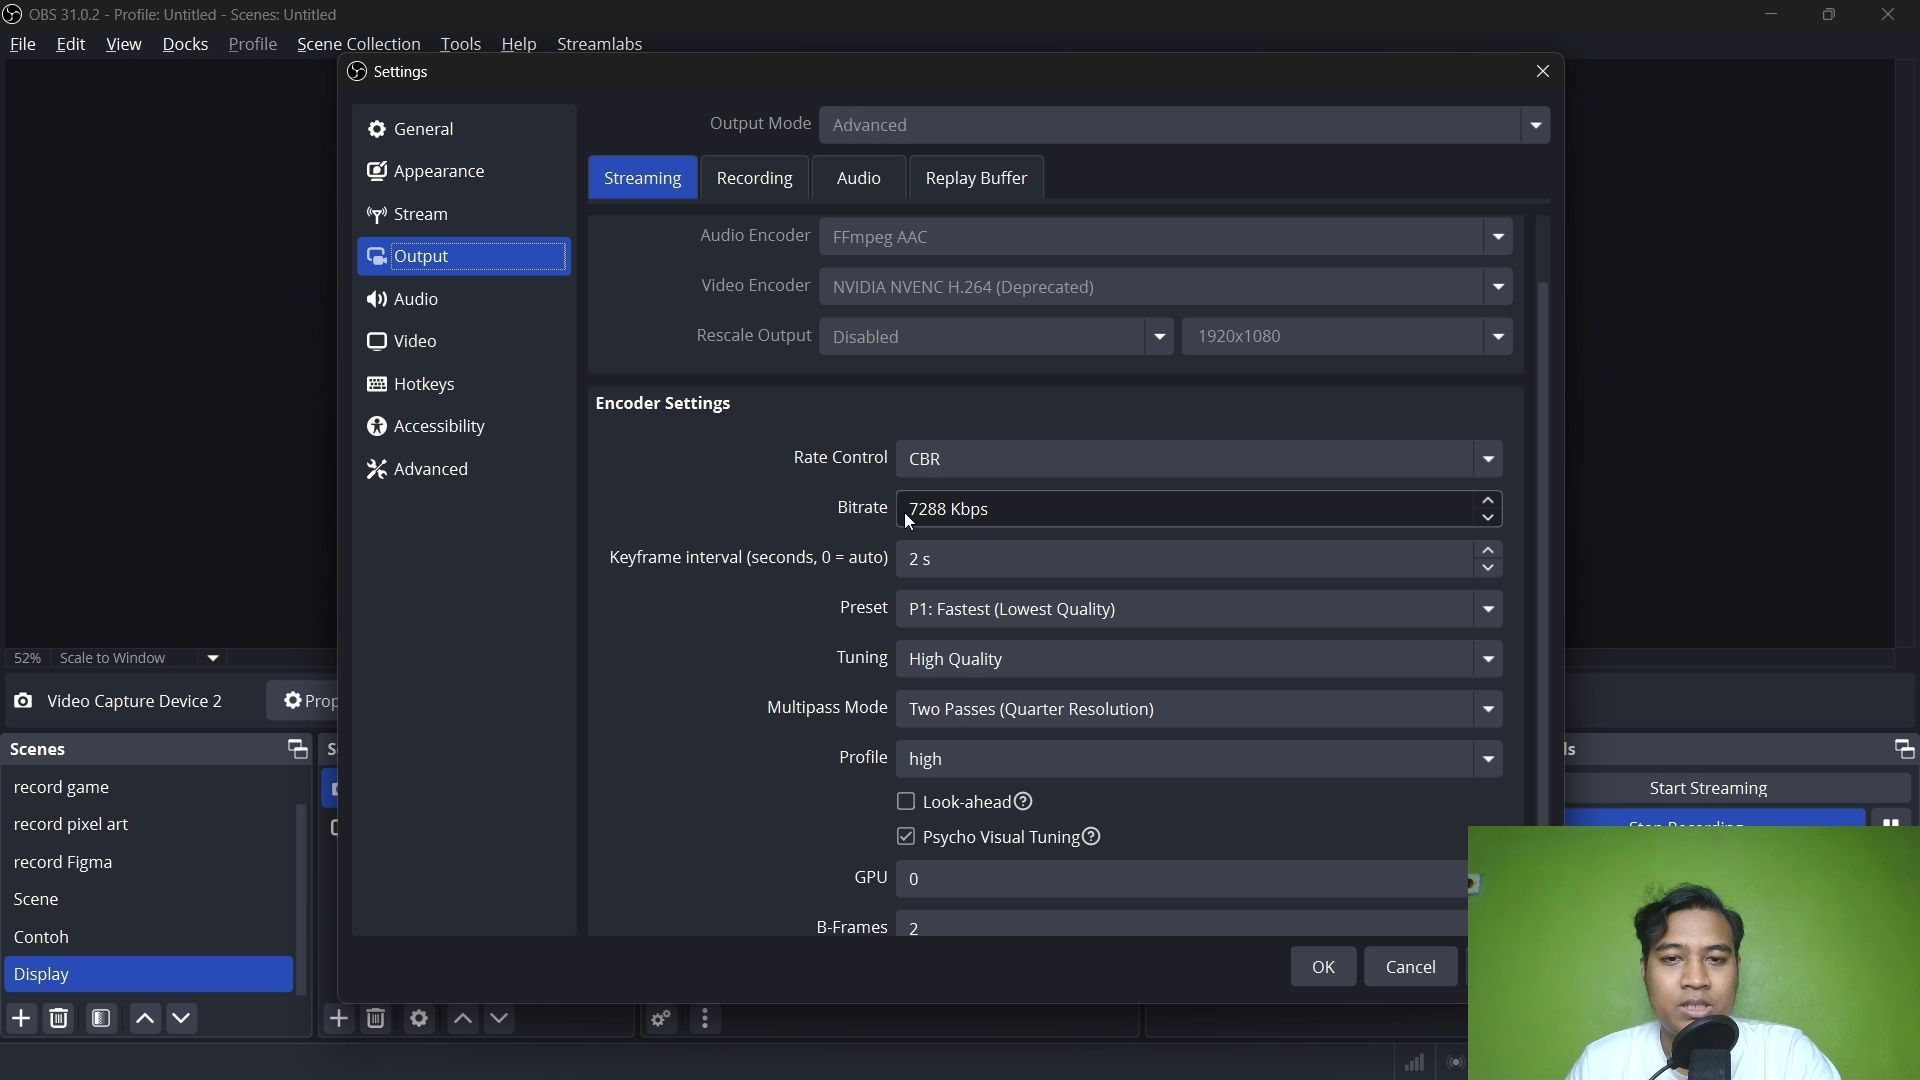This screenshot has width=1920, height=1080.
Task: Switch to the Audio output tab
Action: click(860, 179)
